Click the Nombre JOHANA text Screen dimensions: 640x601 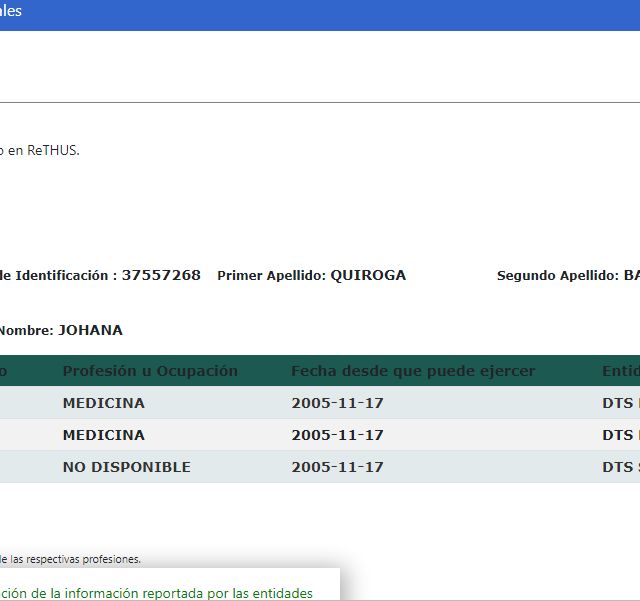pyautogui.click(x=60, y=330)
